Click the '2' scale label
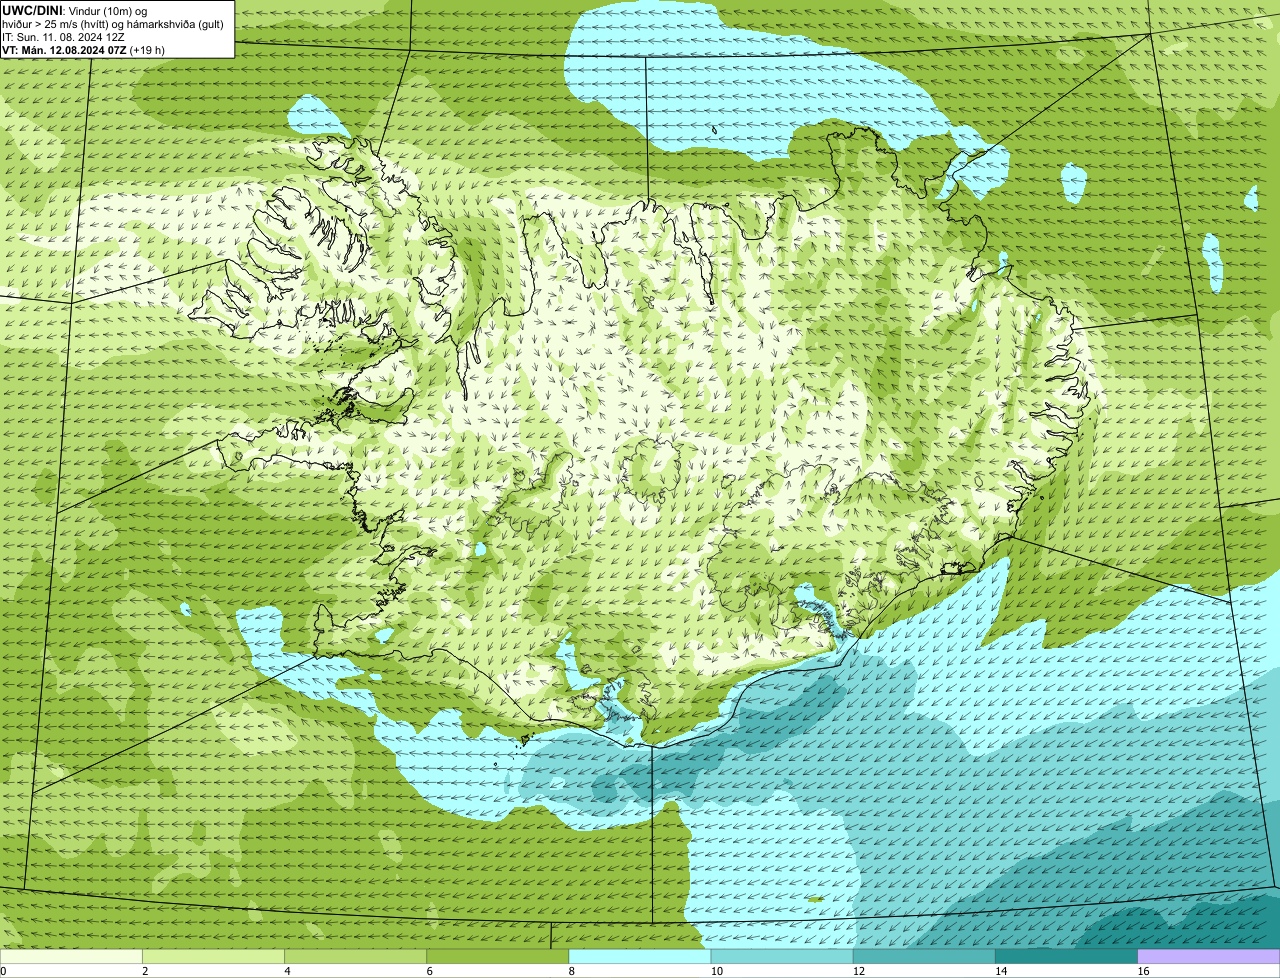Screen dimensions: 1280x978 coord(145,971)
